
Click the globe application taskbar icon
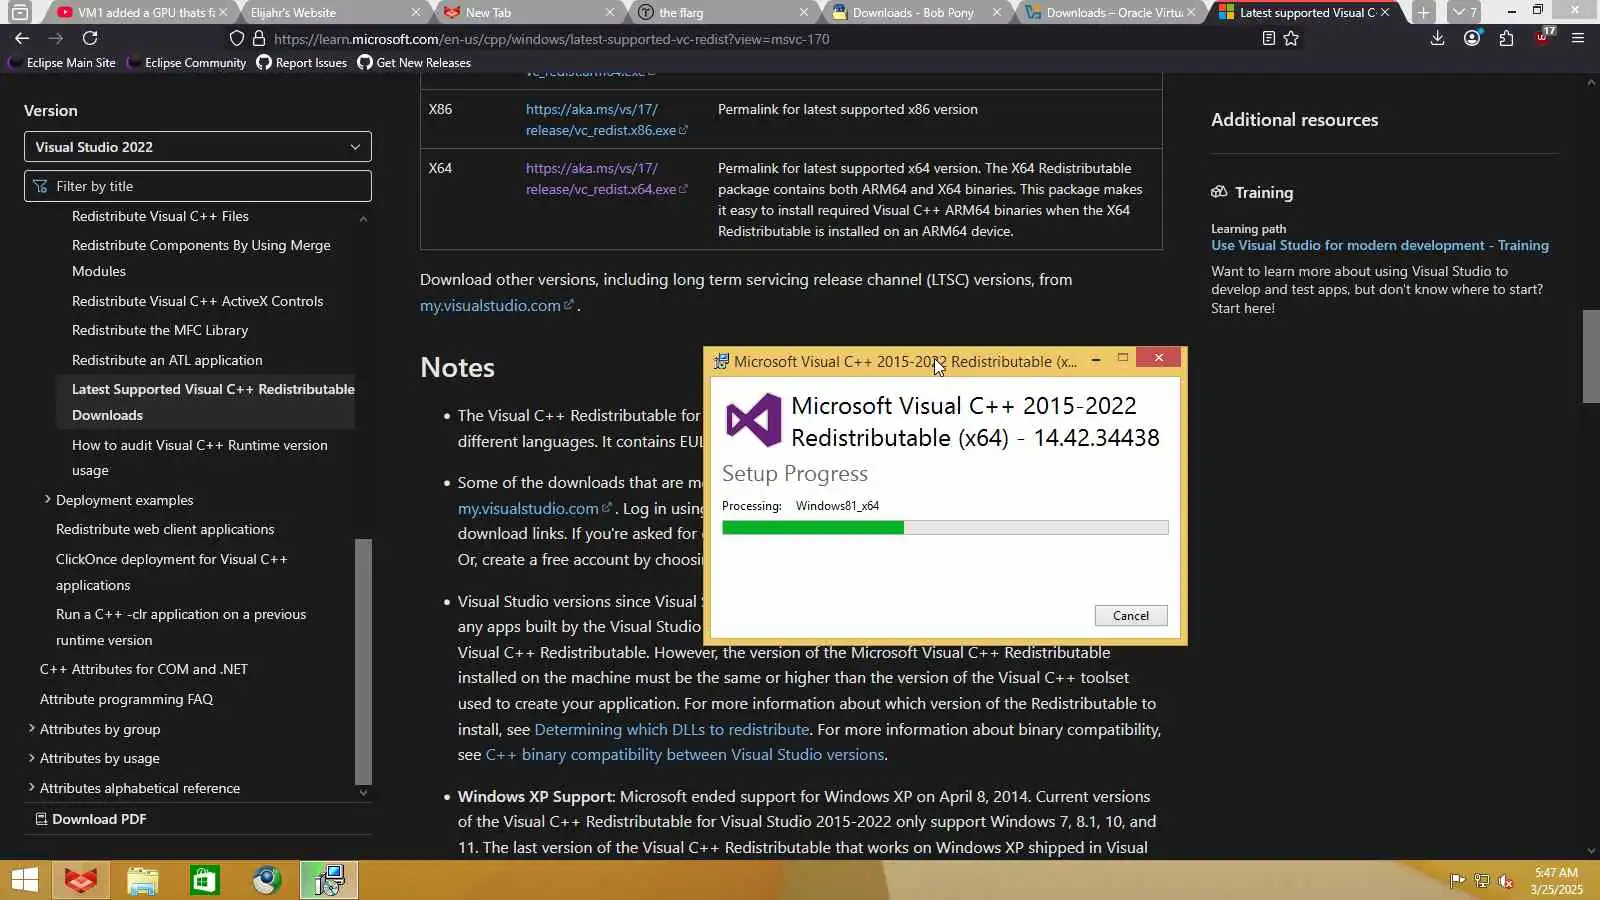tap(267, 880)
